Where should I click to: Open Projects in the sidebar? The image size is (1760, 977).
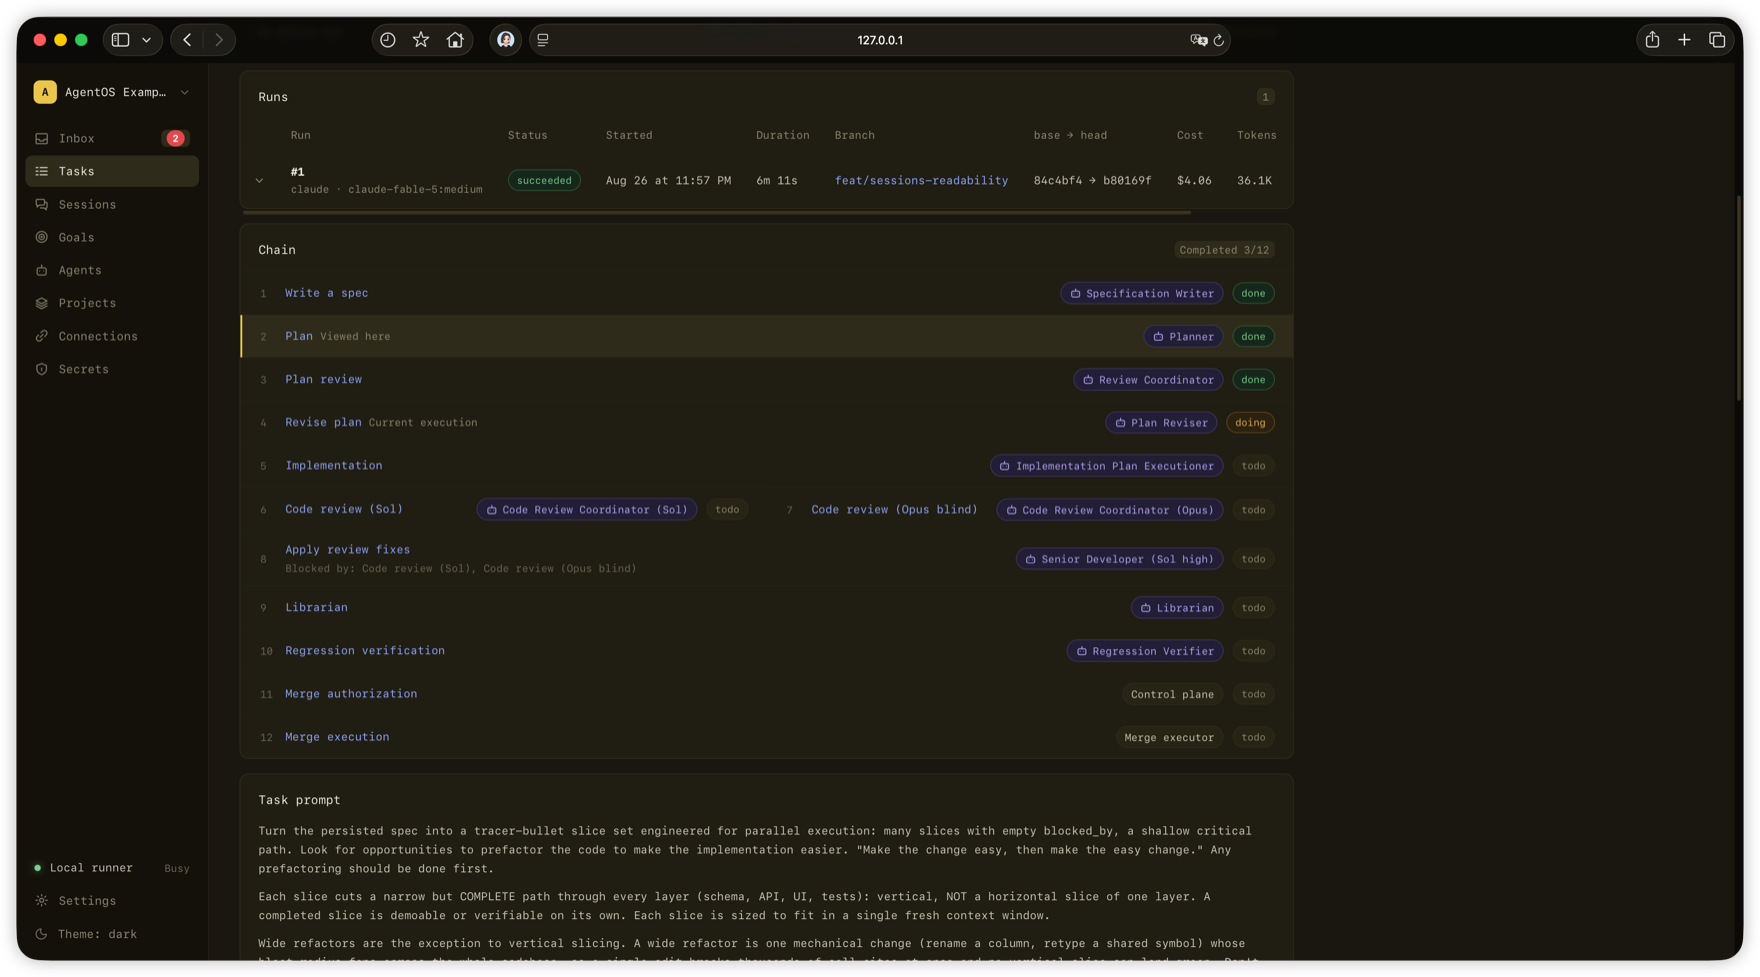pos(112,303)
